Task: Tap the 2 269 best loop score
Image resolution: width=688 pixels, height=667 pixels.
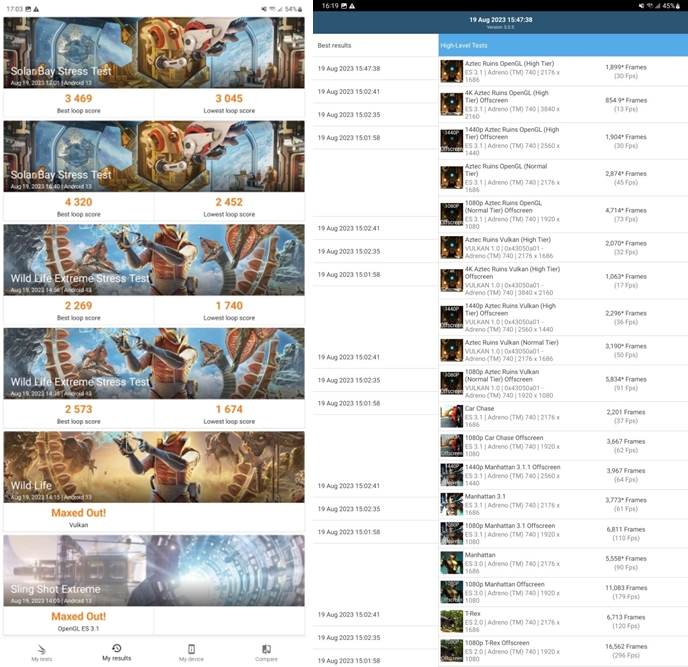Action: 79,305
